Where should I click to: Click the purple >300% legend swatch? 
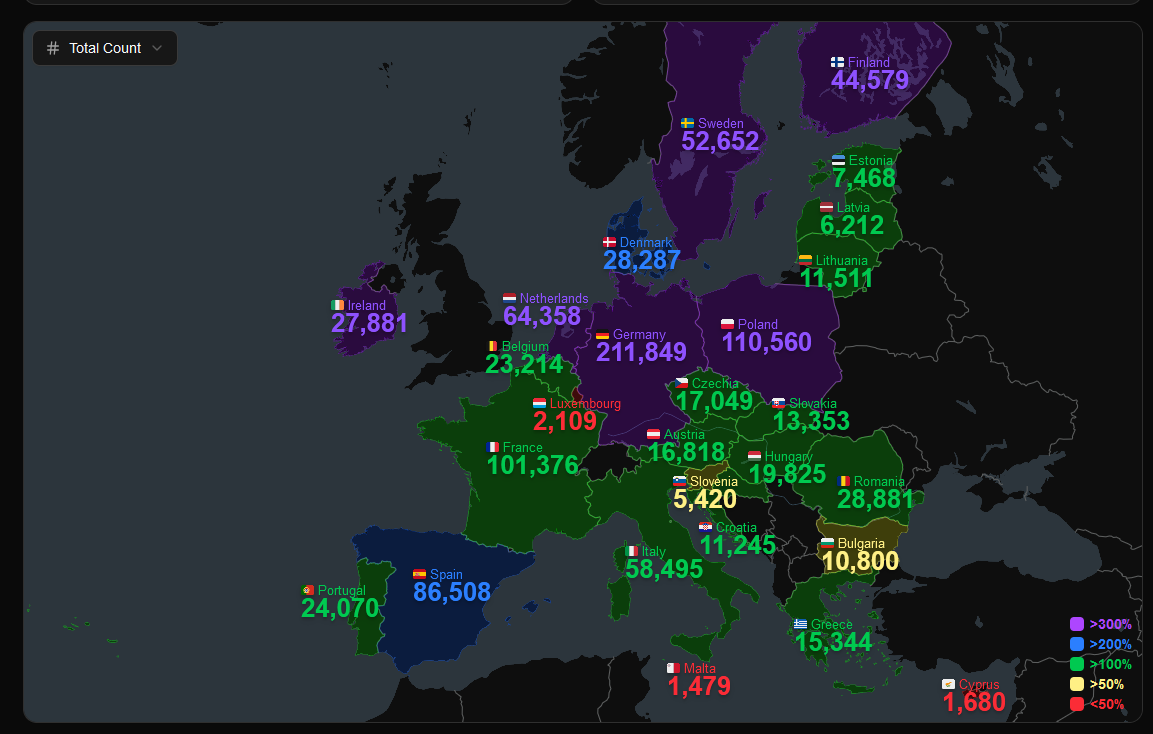coord(1077,624)
